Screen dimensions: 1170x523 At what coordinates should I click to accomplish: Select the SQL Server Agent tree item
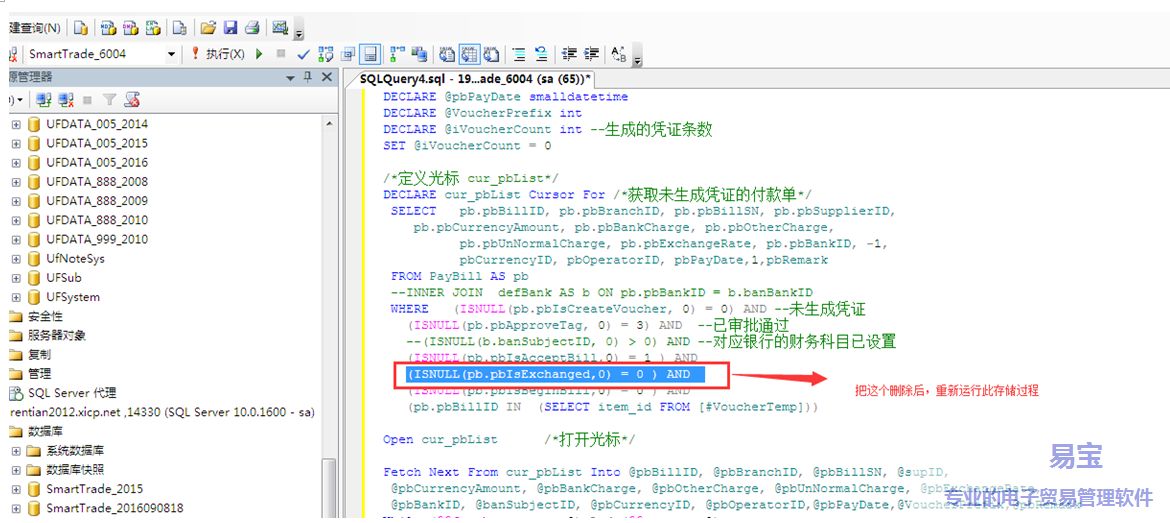[x=70, y=393]
